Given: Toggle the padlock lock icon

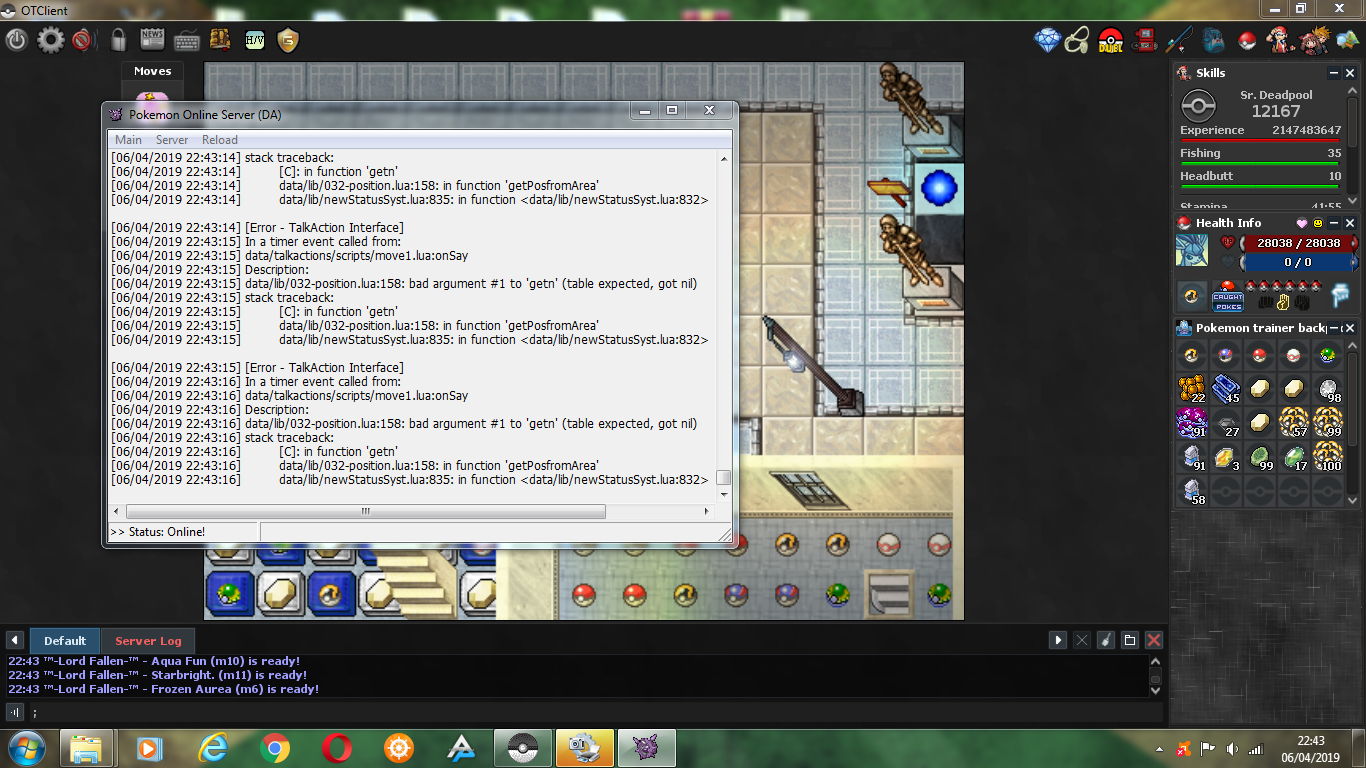Looking at the screenshot, I should pyautogui.click(x=118, y=40).
